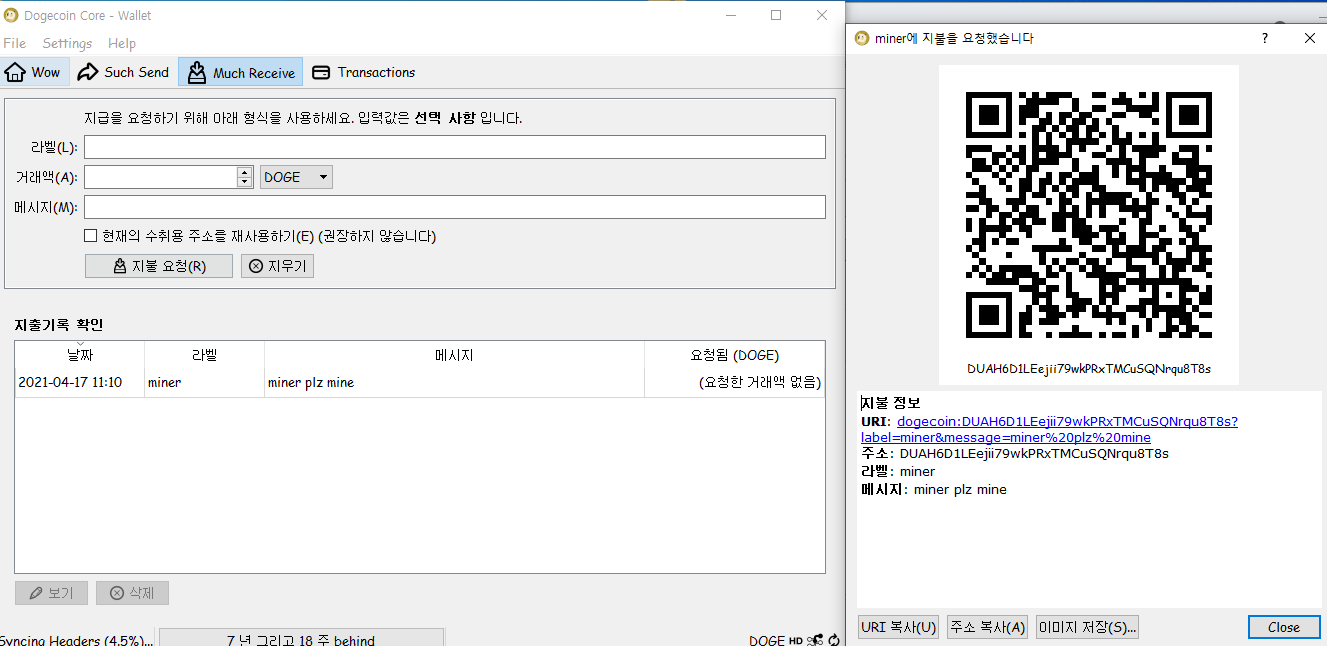Click the 라벨: miner line in the payment info
This screenshot has width=1327, height=646.
point(898,471)
